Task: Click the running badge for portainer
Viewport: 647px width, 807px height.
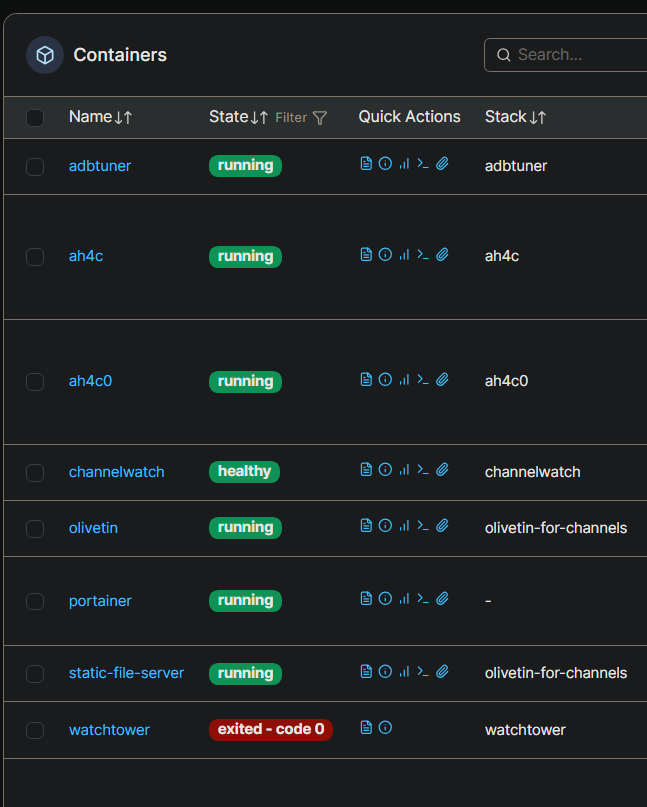Action: [x=245, y=601]
